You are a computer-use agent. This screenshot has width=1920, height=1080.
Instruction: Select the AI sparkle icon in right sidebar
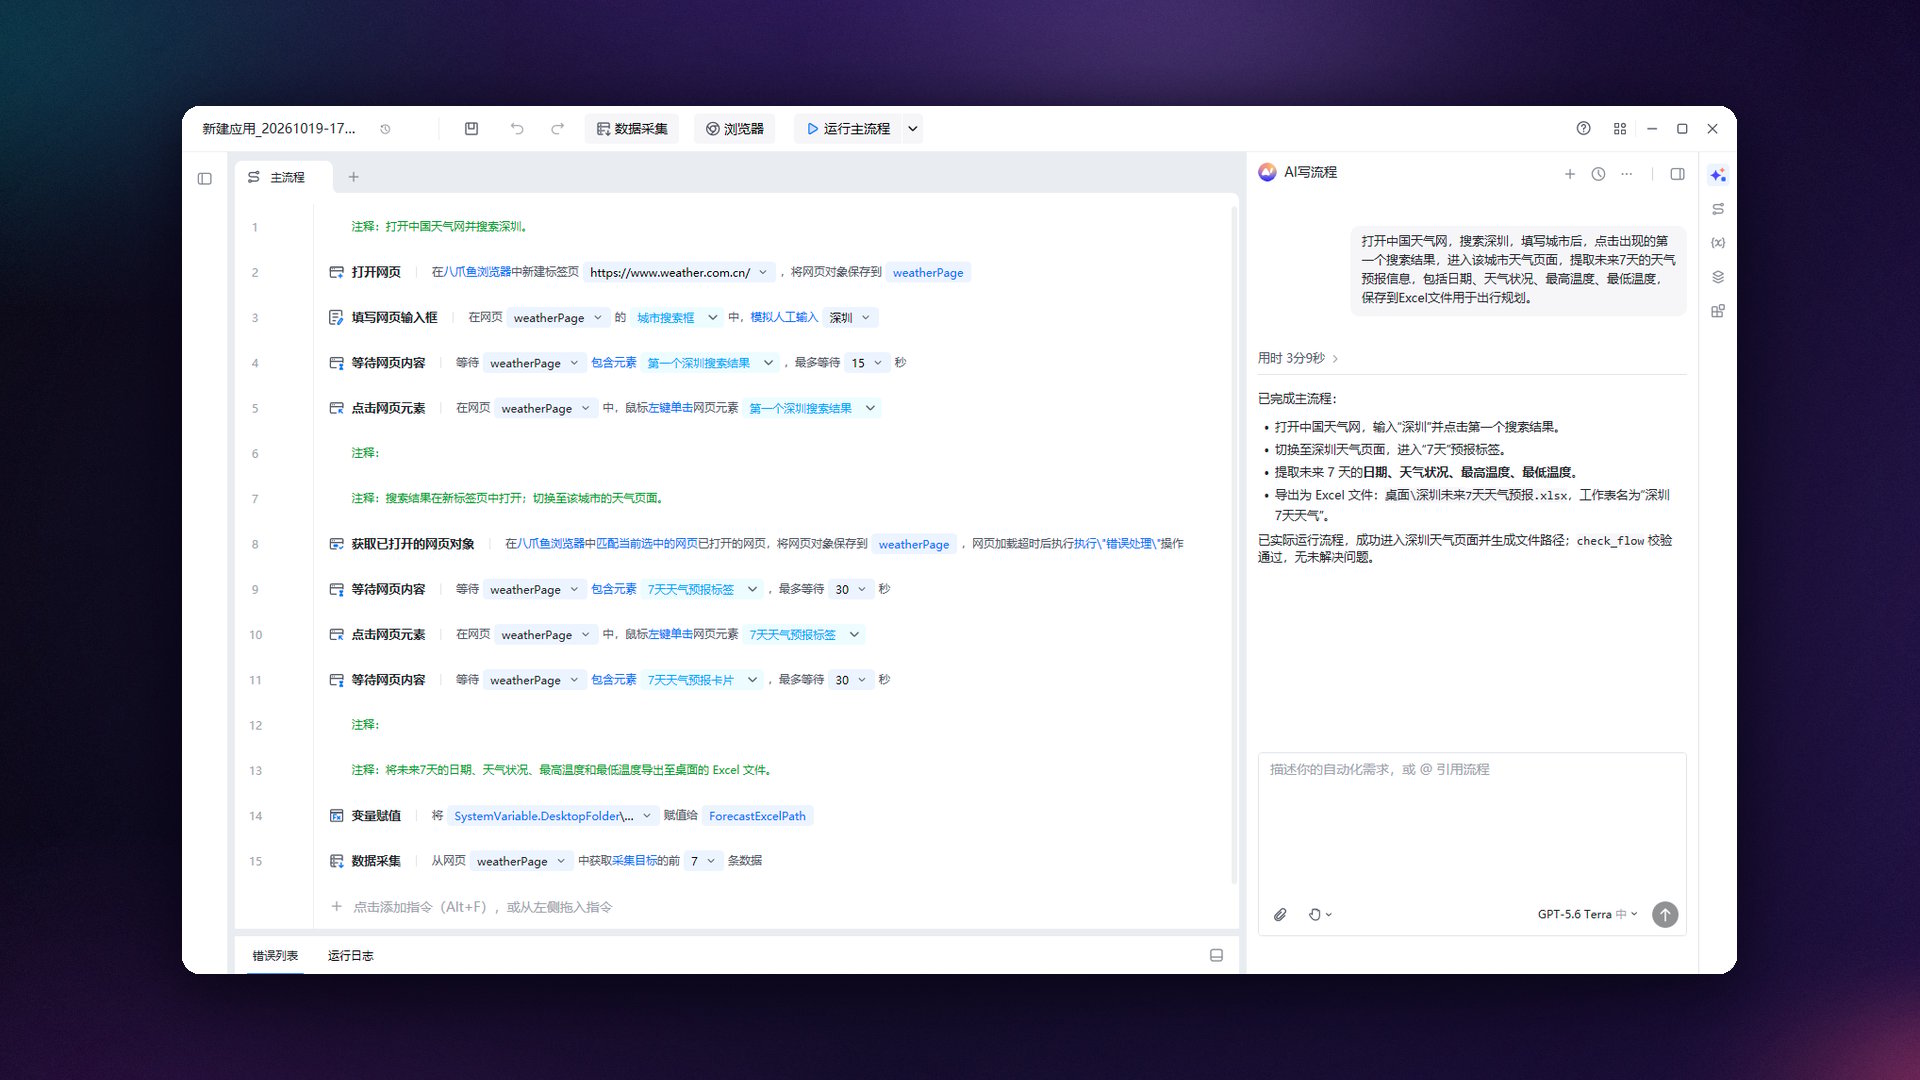1718,175
